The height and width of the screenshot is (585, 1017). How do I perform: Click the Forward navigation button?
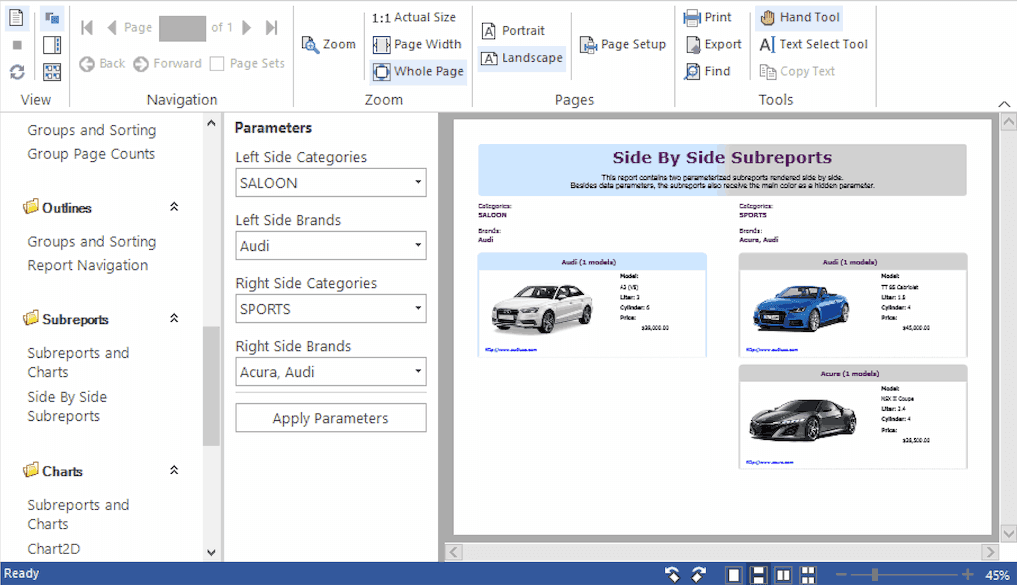(x=167, y=64)
